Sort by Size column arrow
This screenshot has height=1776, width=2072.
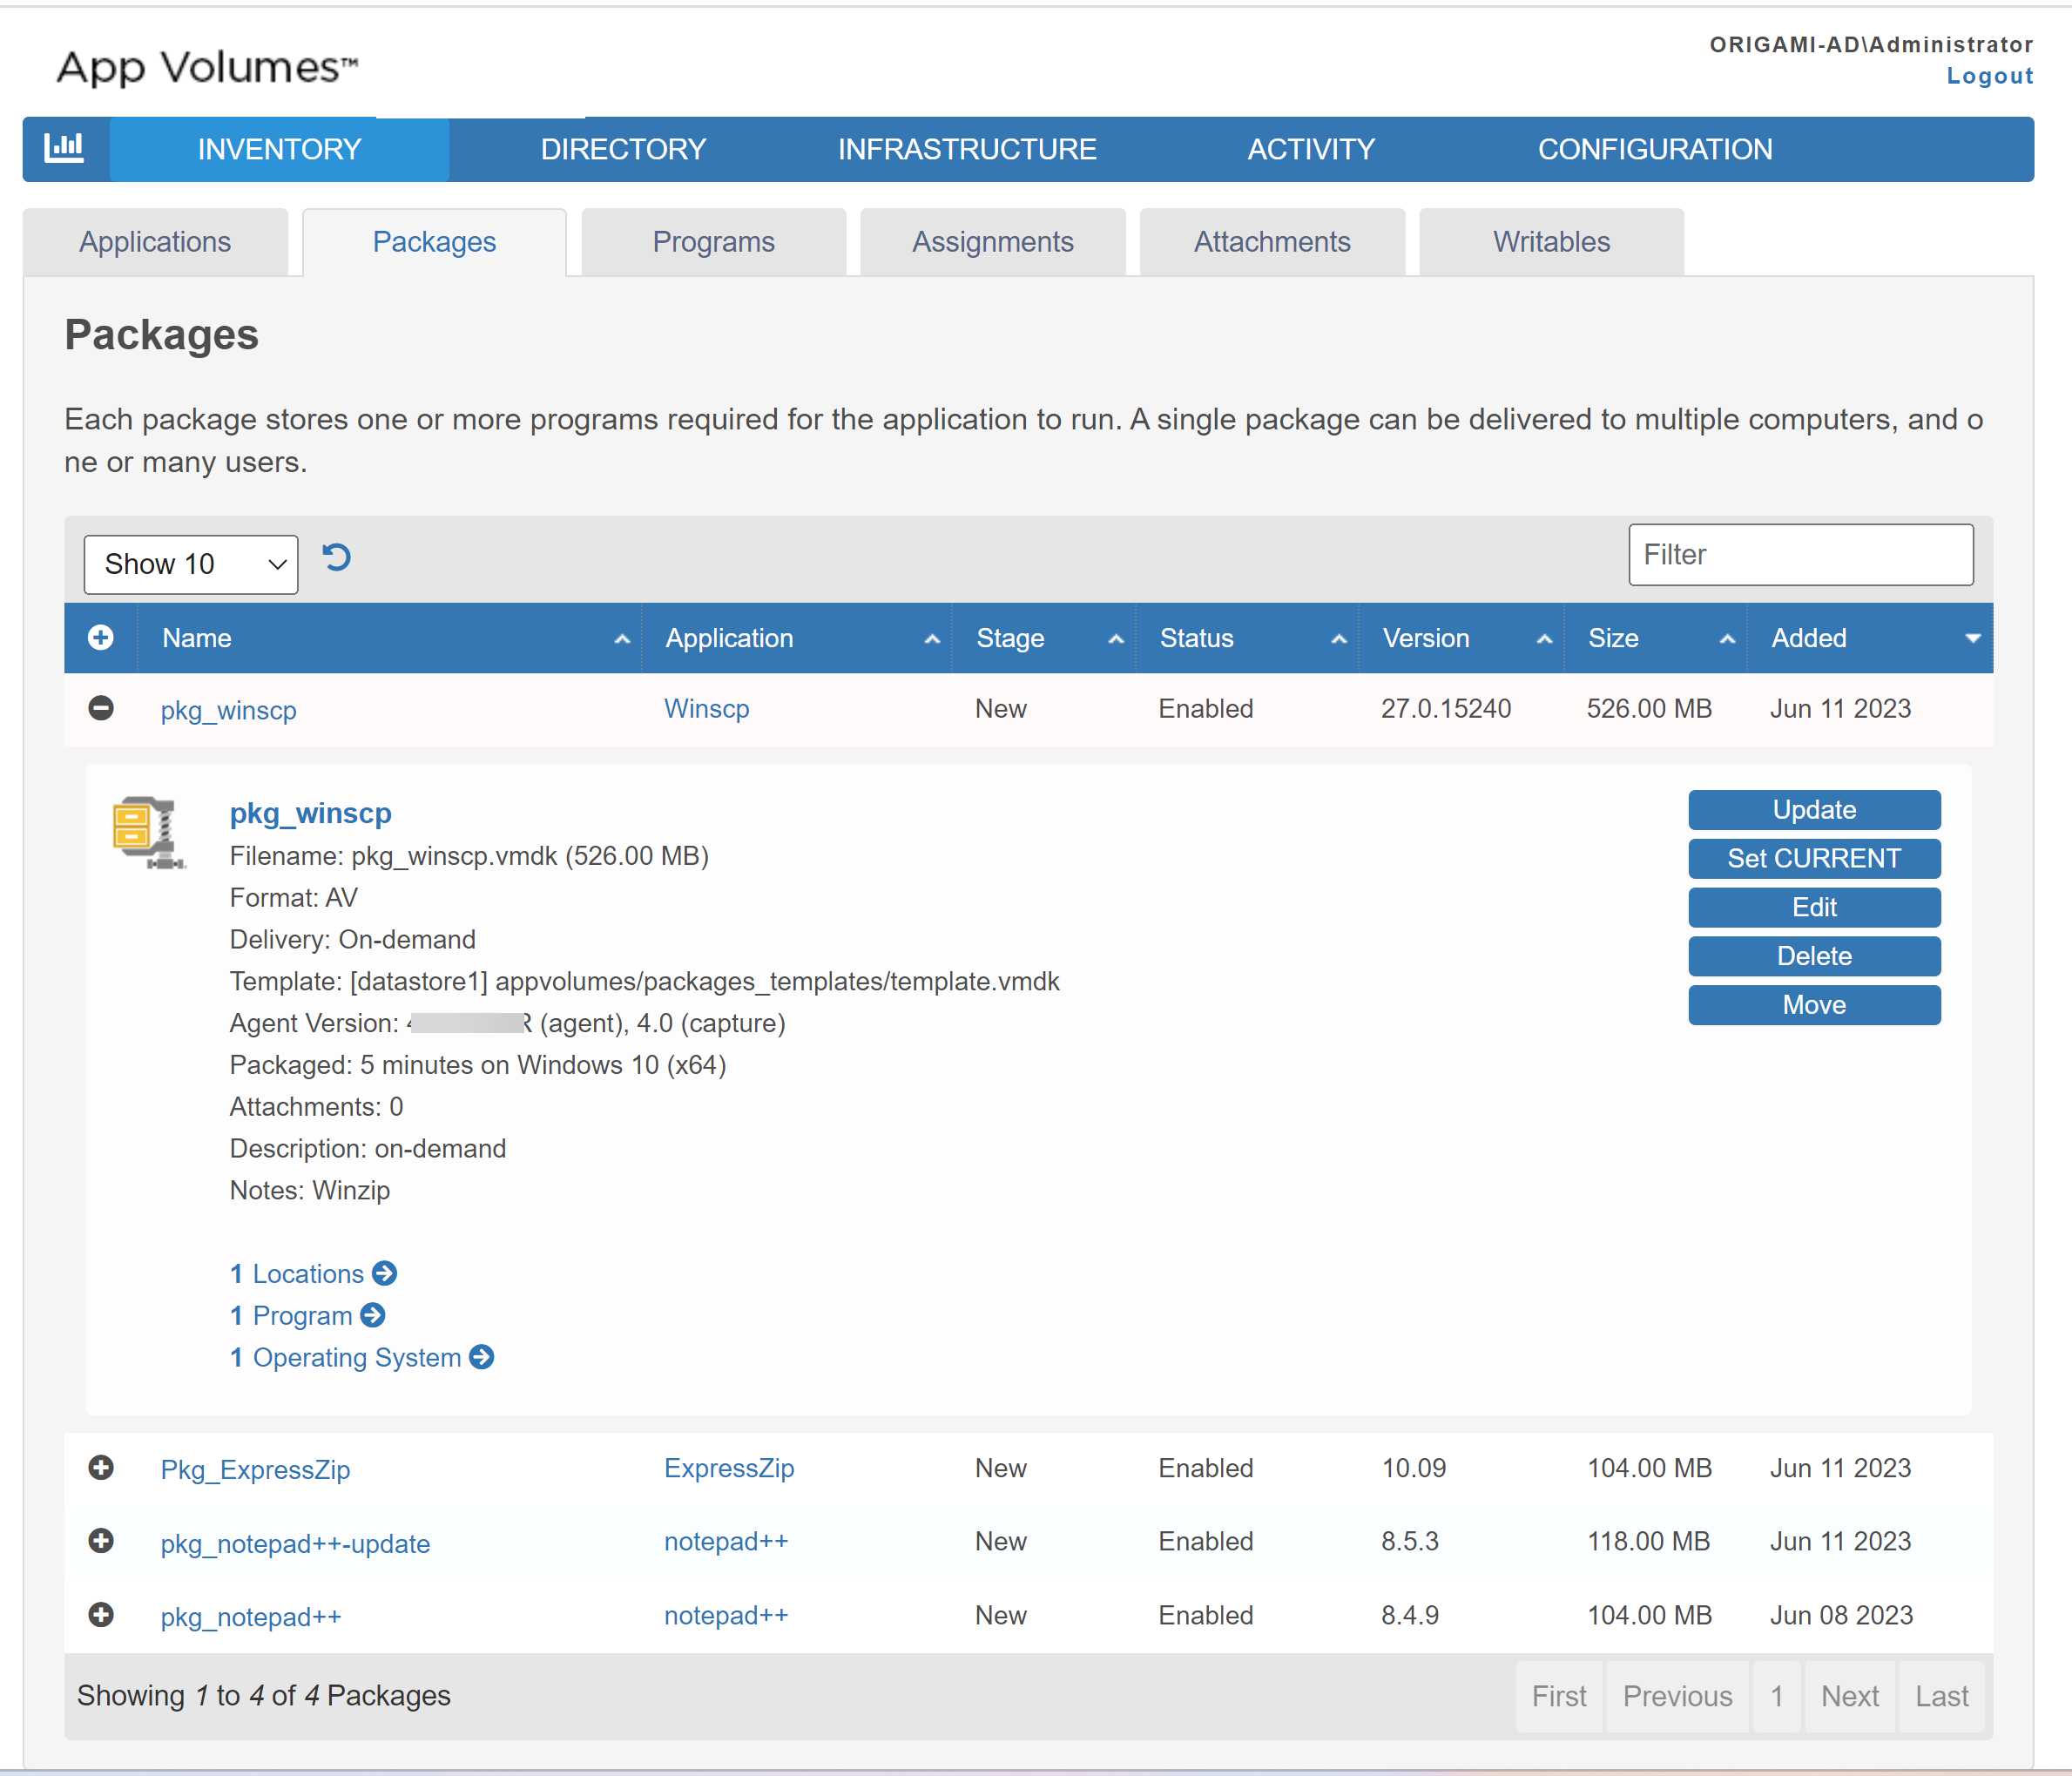point(1727,639)
